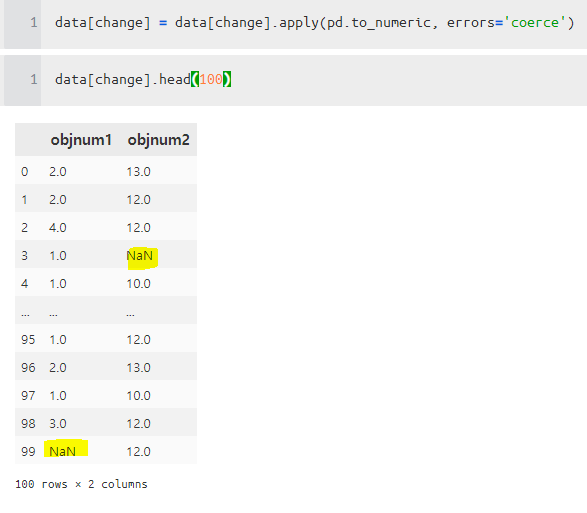
Task: Click index label 96
Action: point(28,367)
